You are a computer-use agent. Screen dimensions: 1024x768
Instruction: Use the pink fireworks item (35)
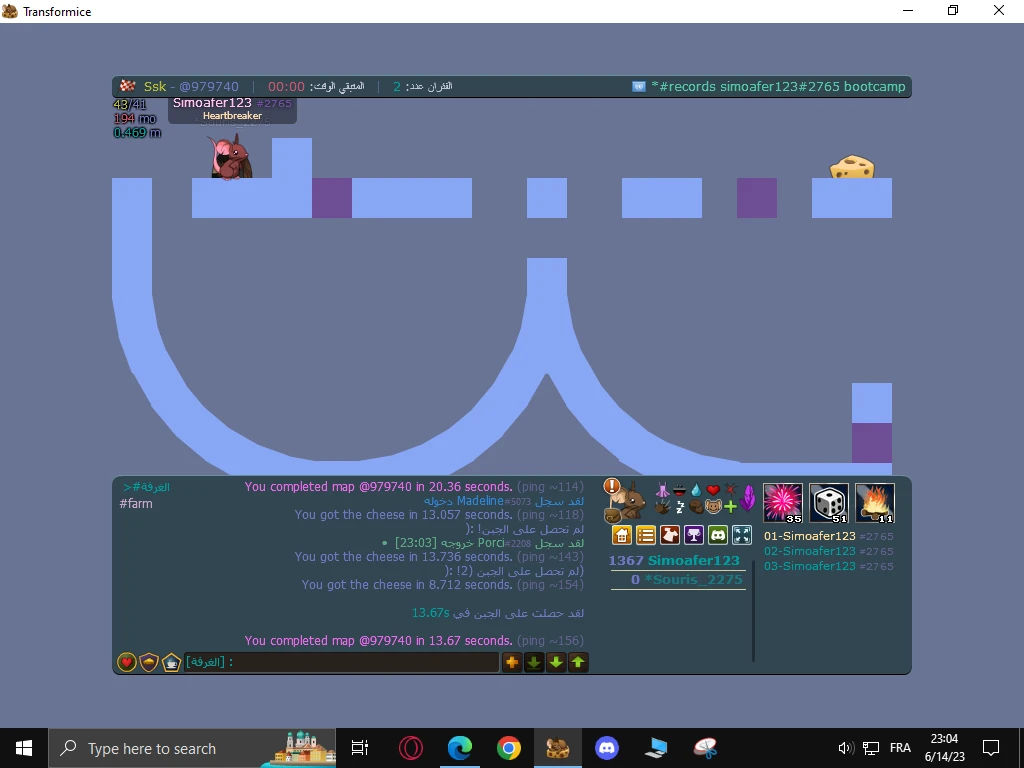783,503
